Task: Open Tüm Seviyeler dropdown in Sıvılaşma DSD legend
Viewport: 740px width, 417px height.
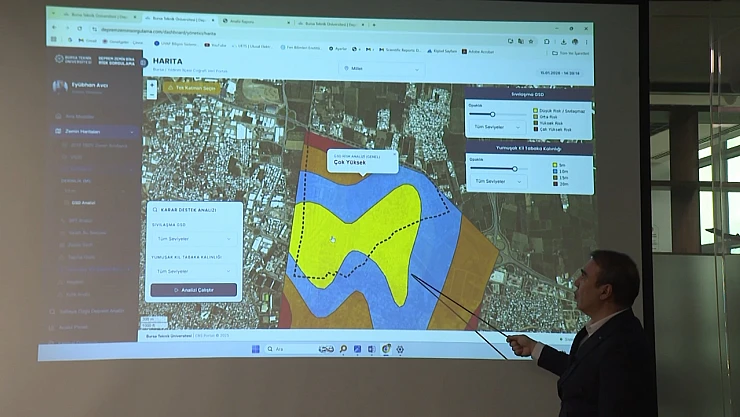Action: [x=497, y=127]
